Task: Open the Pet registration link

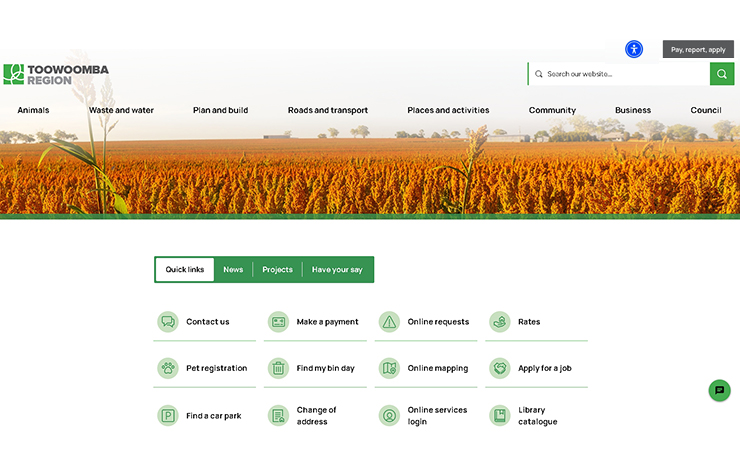Action: click(217, 368)
